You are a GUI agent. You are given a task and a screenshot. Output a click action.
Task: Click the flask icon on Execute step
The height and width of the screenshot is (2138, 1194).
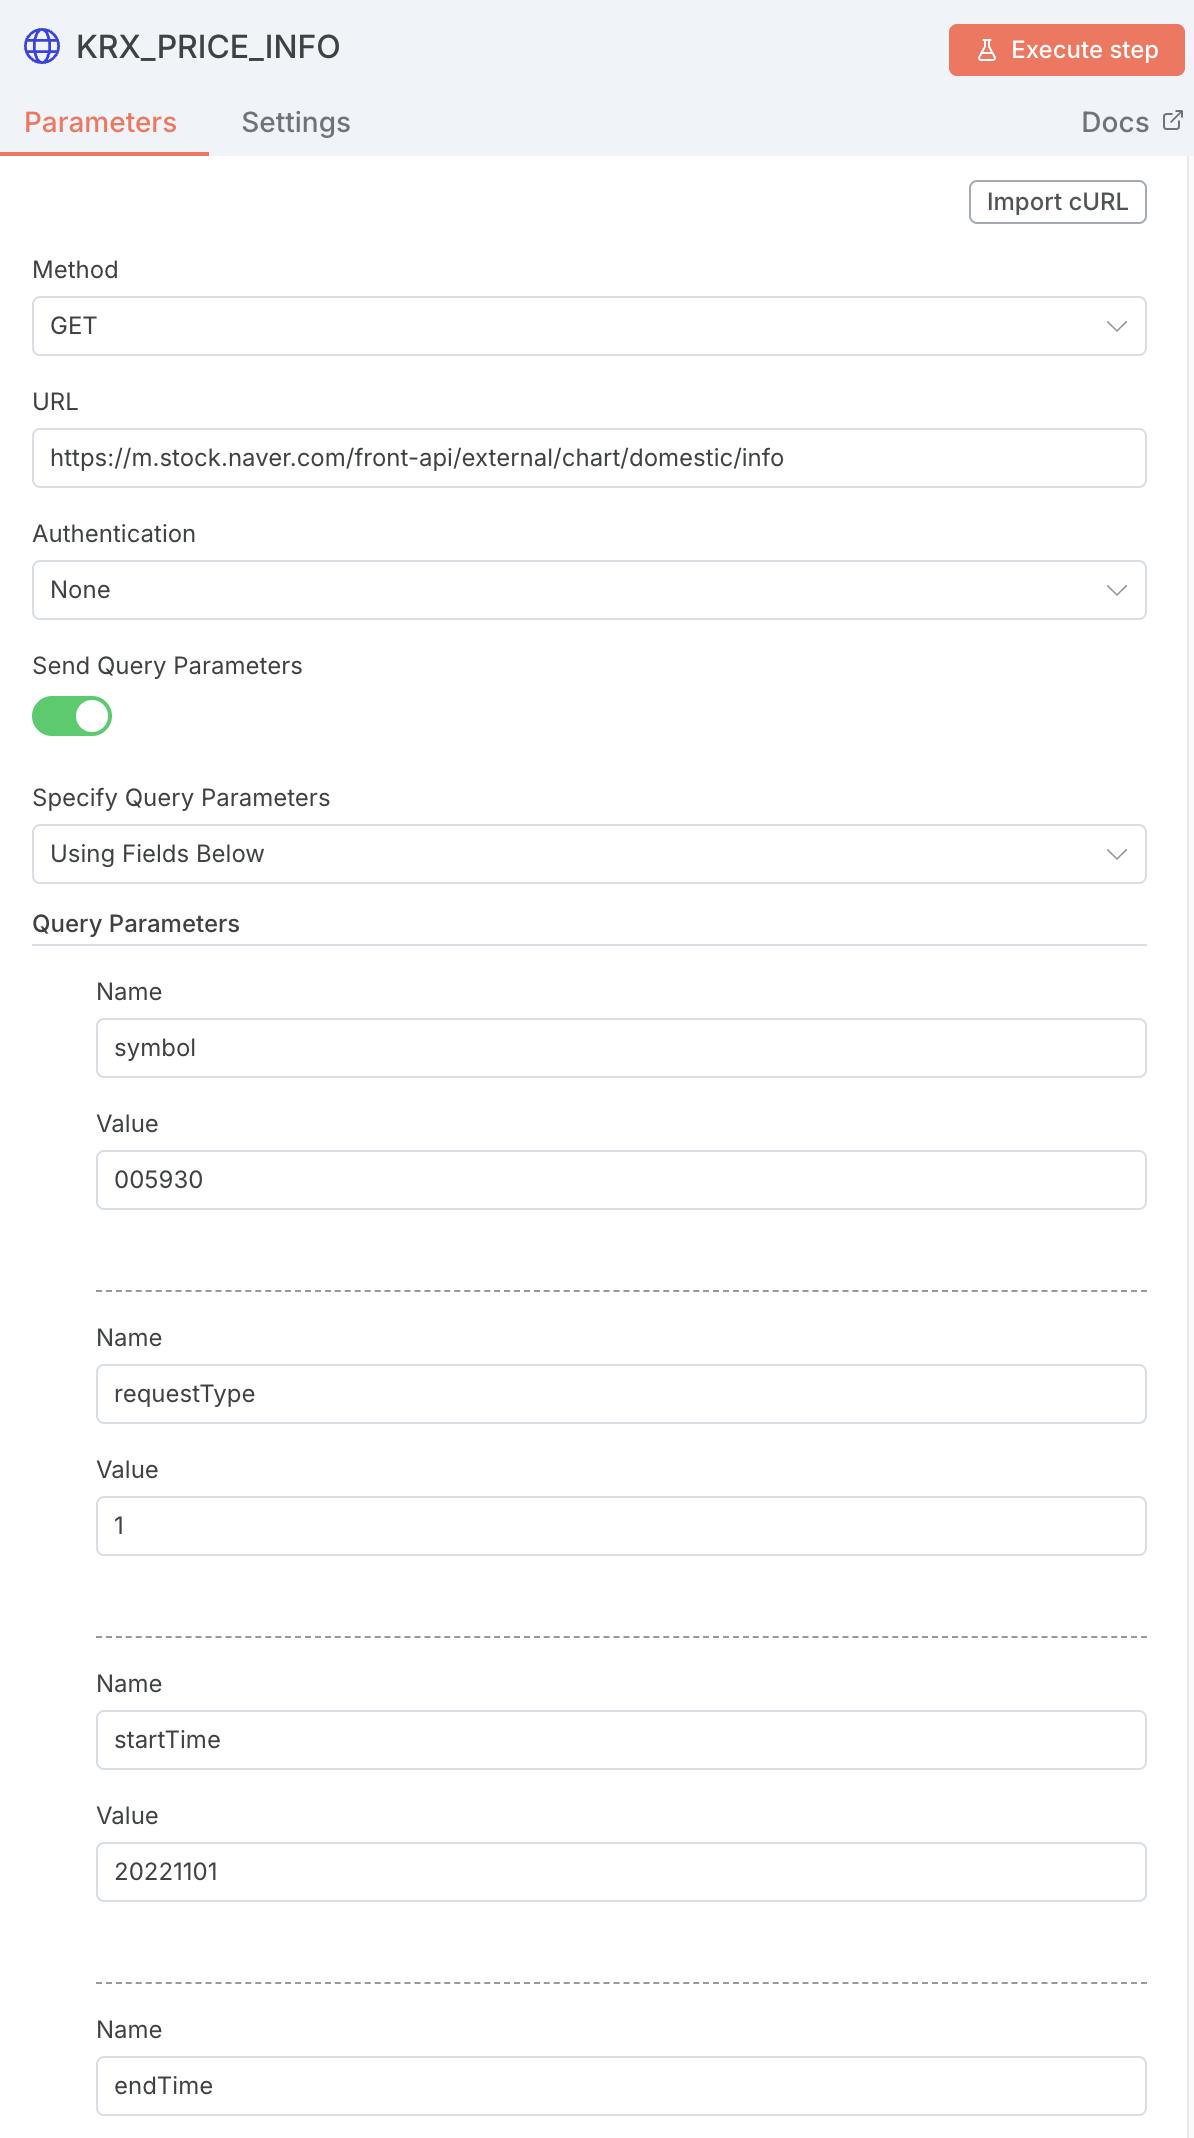pyautogui.click(x=987, y=50)
